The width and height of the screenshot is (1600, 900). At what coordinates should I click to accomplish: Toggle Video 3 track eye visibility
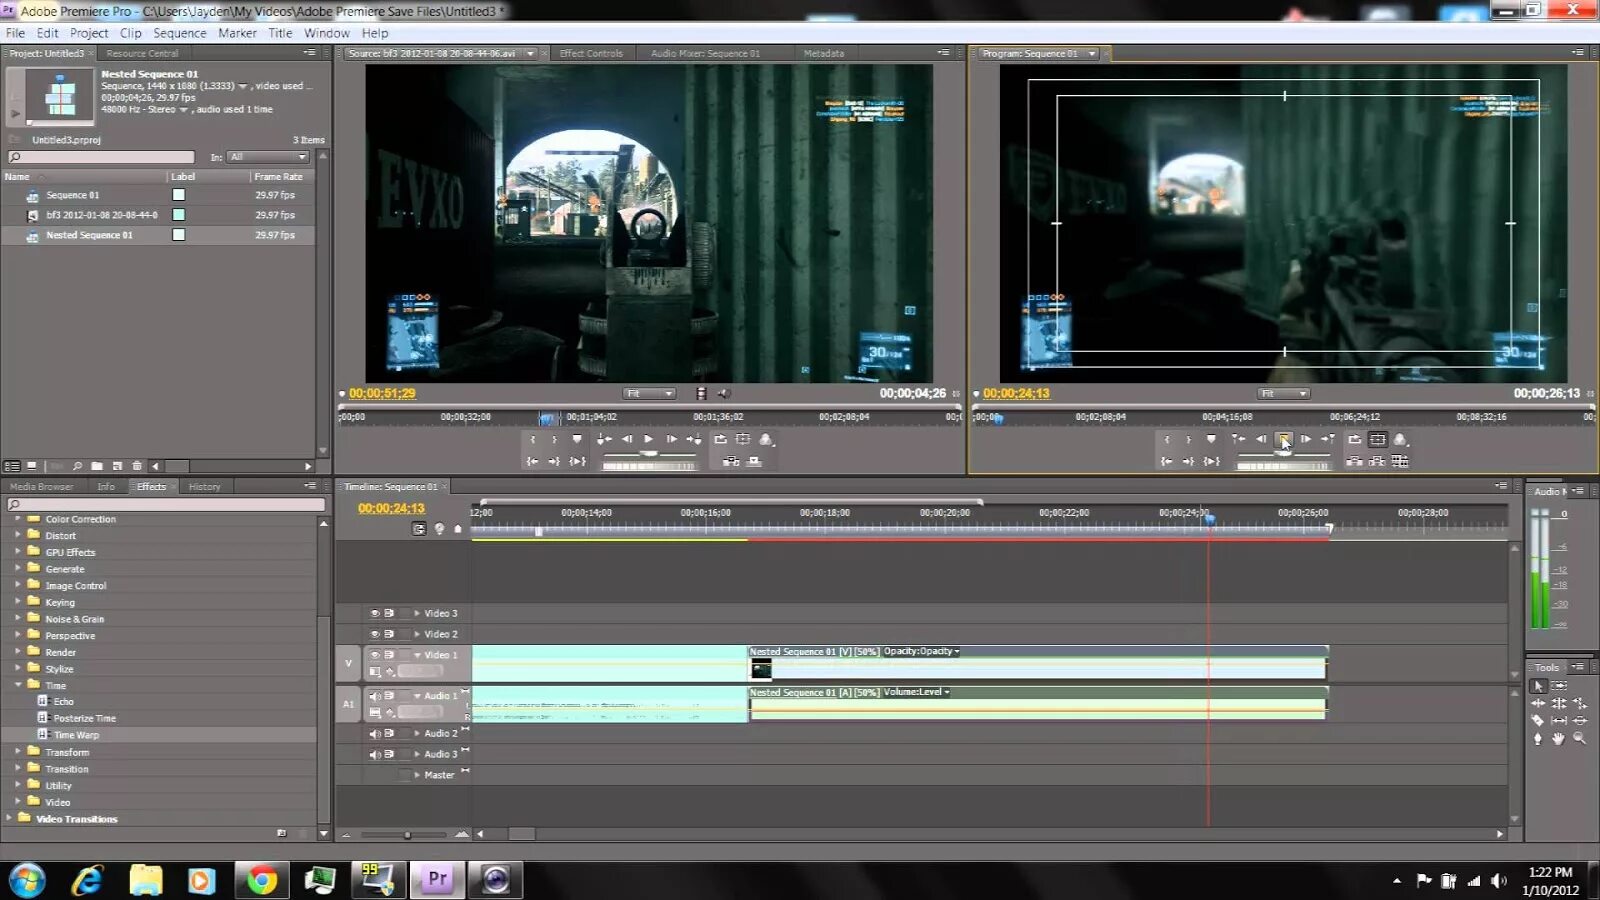click(x=375, y=613)
